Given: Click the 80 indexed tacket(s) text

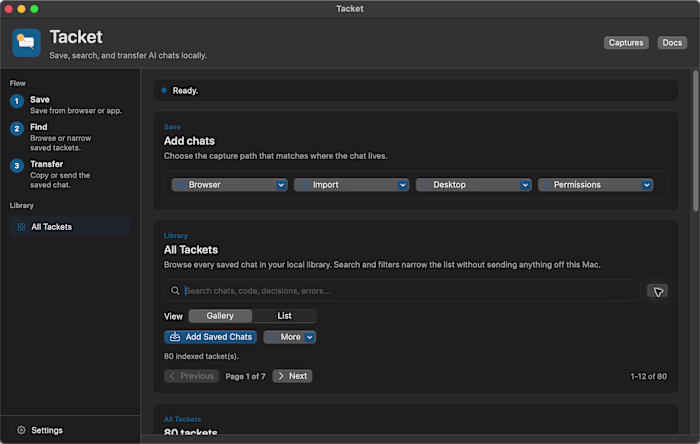Looking at the screenshot, I should click(201, 357).
